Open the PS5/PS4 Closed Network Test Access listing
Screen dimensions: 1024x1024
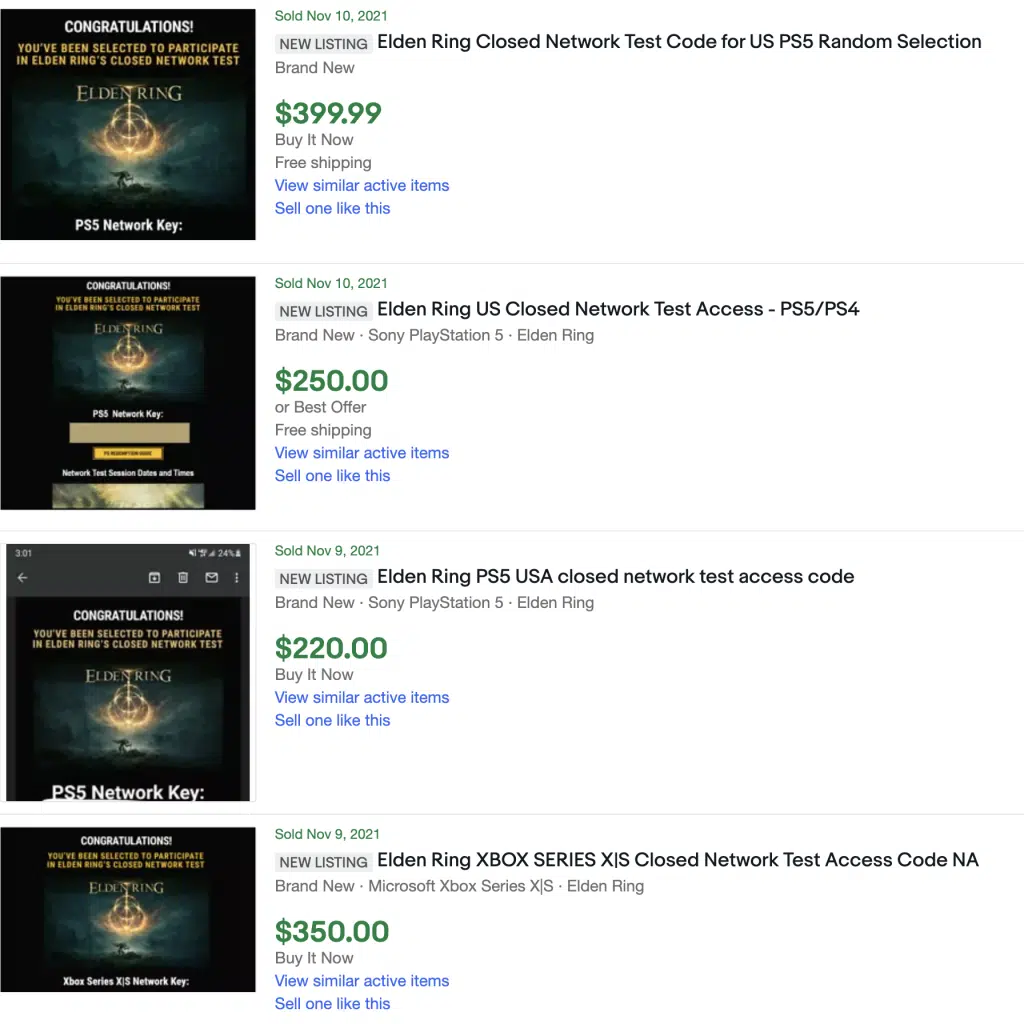tap(618, 309)
